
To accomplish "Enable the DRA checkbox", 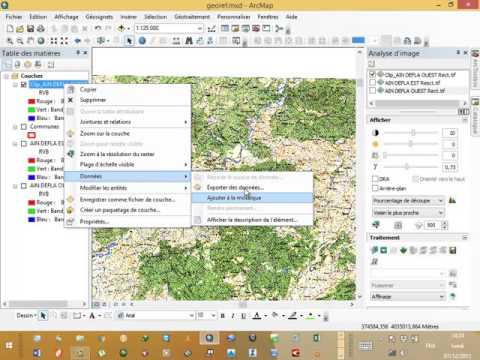I will (375, 179).
